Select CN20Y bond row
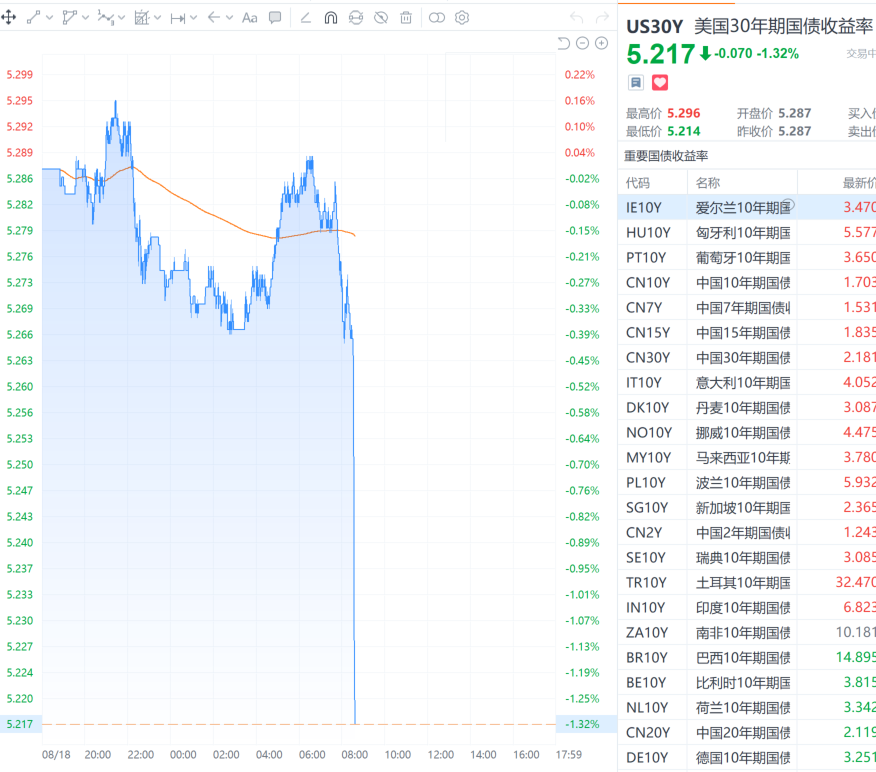 coord(747,732)
